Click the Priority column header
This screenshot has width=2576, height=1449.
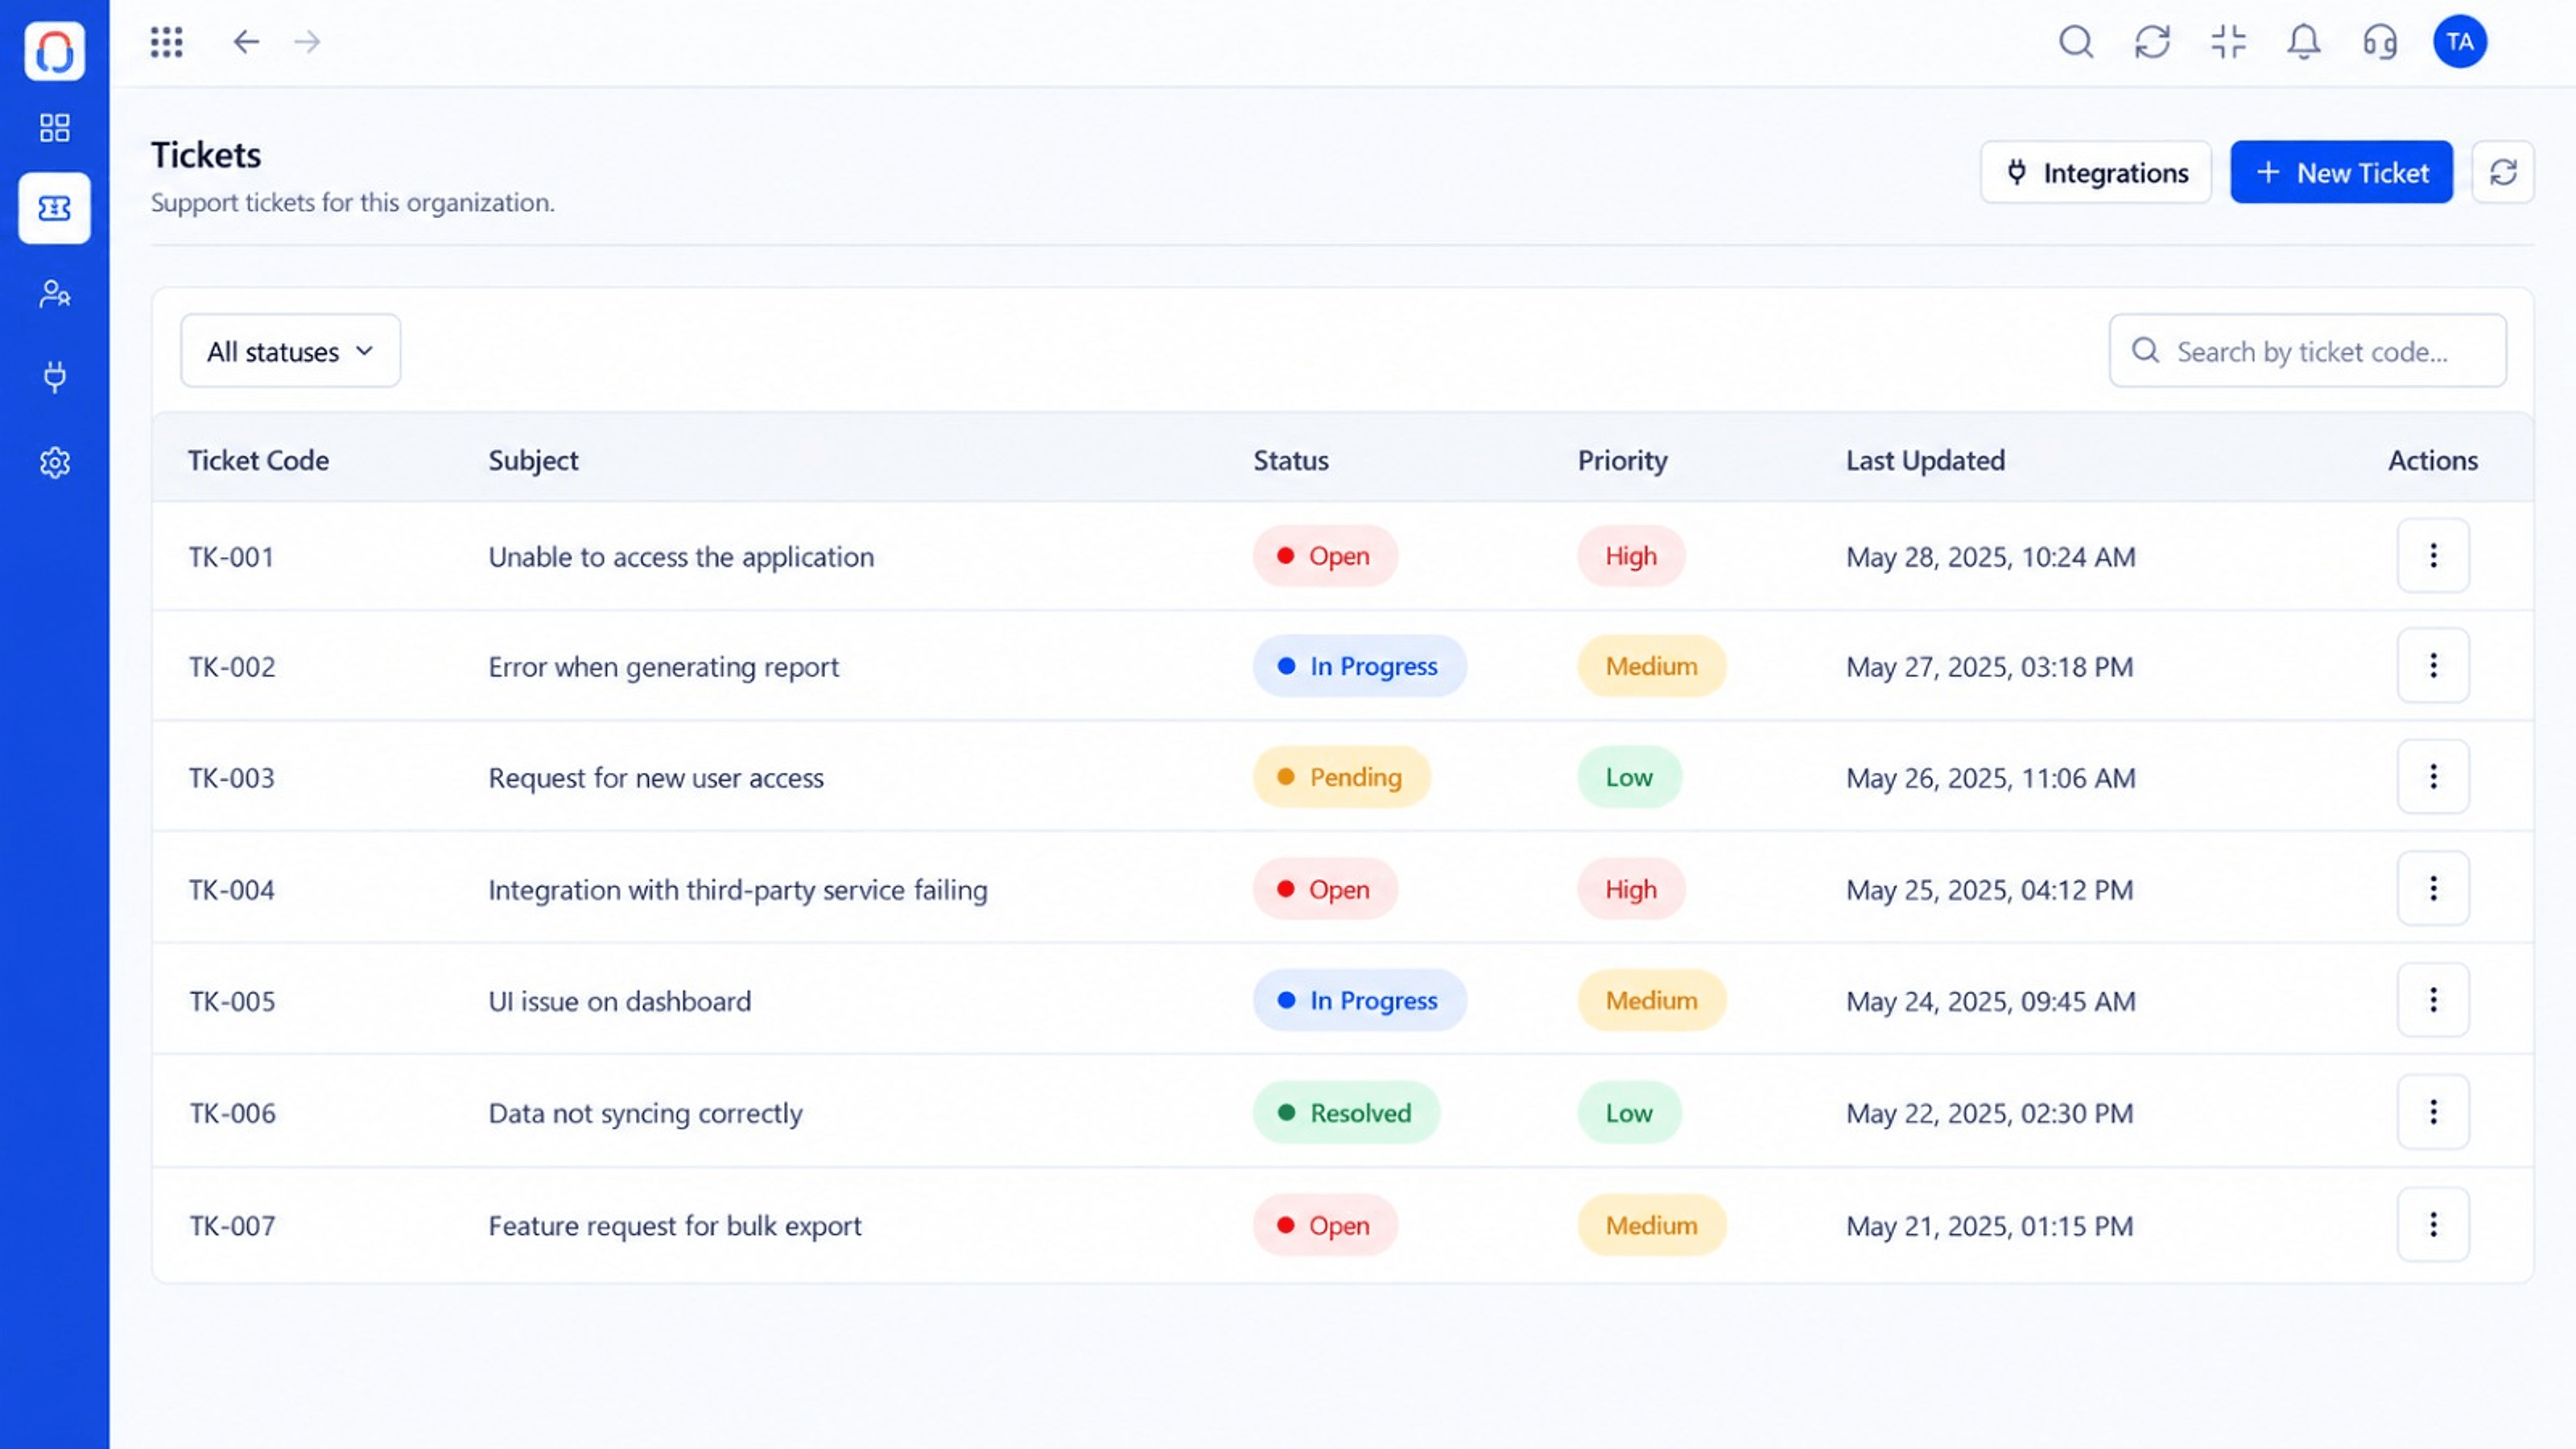[1622, 460]
